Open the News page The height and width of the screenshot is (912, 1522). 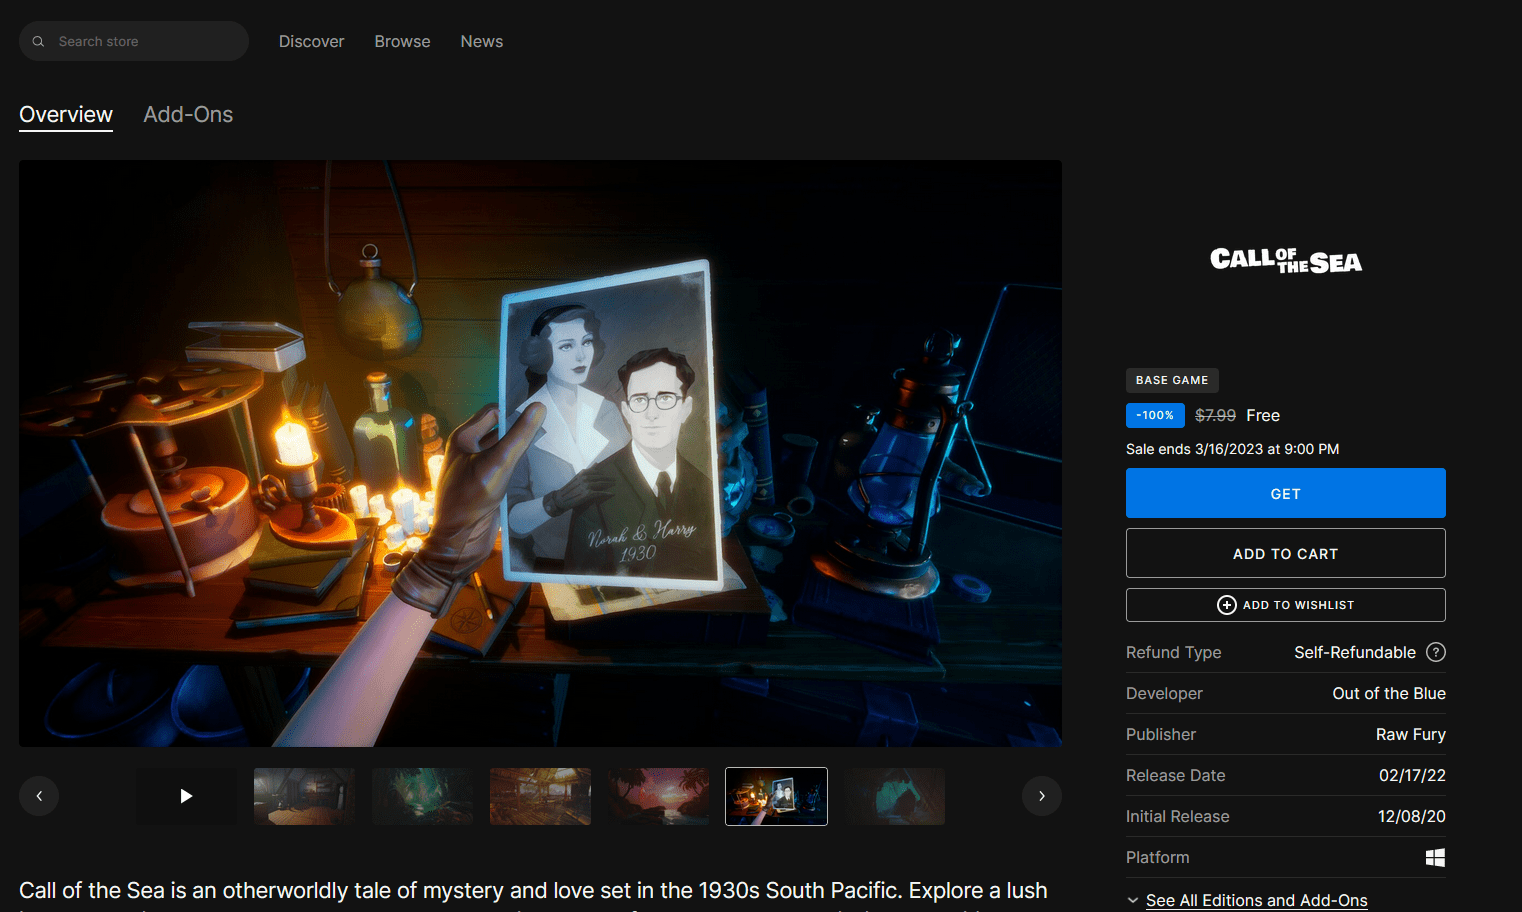click(482, 41)
